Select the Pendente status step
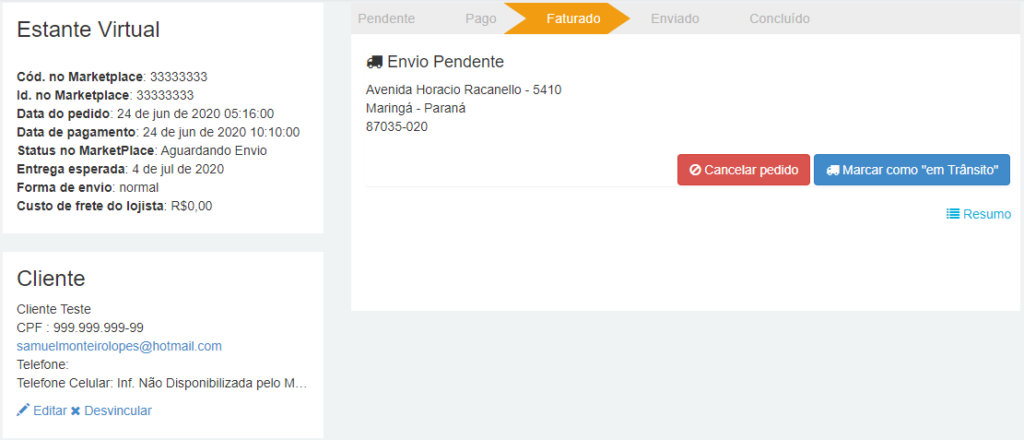The width and height of the screenshot is (1024, 440). coord(387,19)
